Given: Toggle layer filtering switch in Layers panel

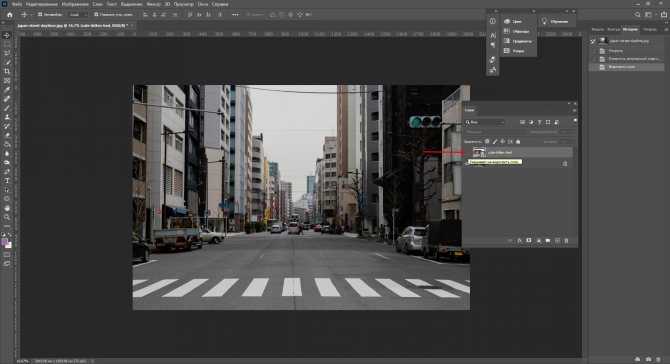Looking at the screenshot, I should click(x=575, y=121).
